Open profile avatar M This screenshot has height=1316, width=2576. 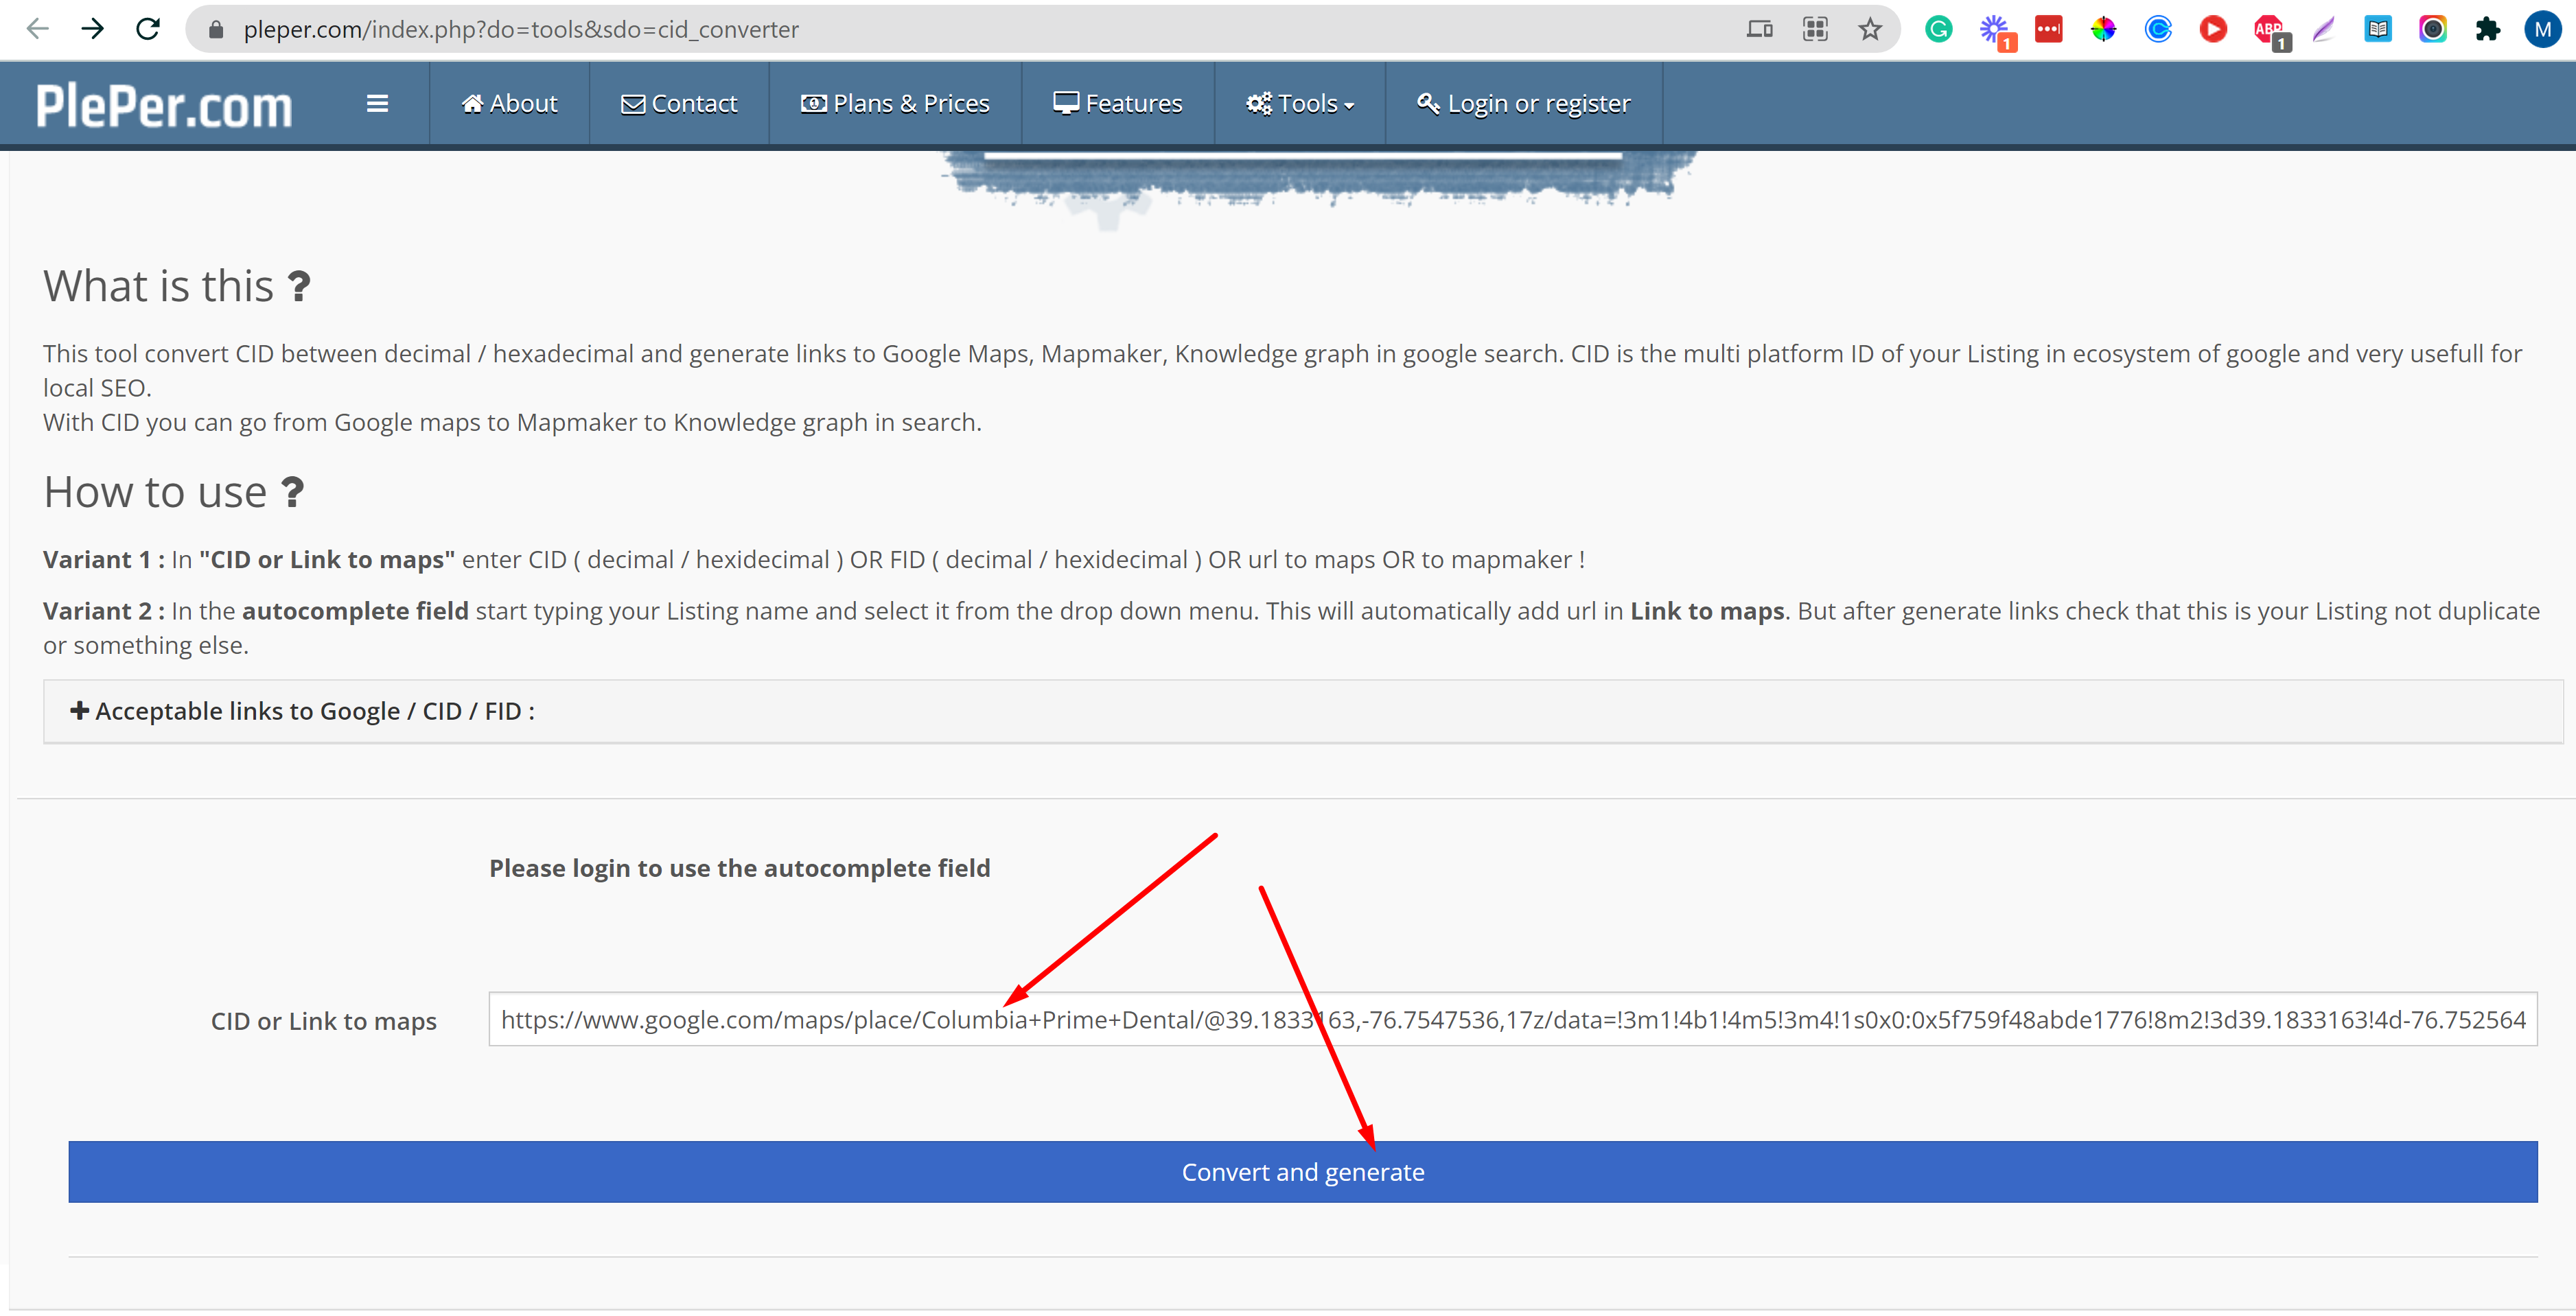2542,29
